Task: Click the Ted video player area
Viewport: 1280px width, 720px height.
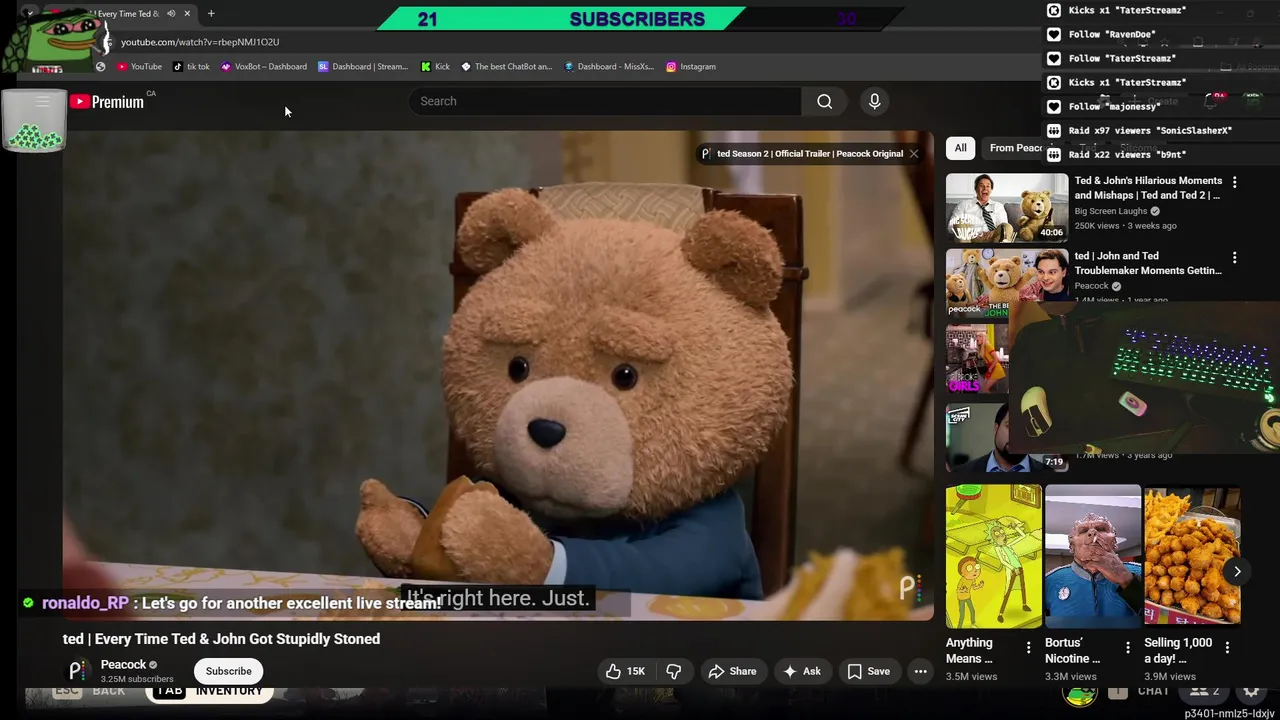Action: pyautogui.click(x=498, y=375)
